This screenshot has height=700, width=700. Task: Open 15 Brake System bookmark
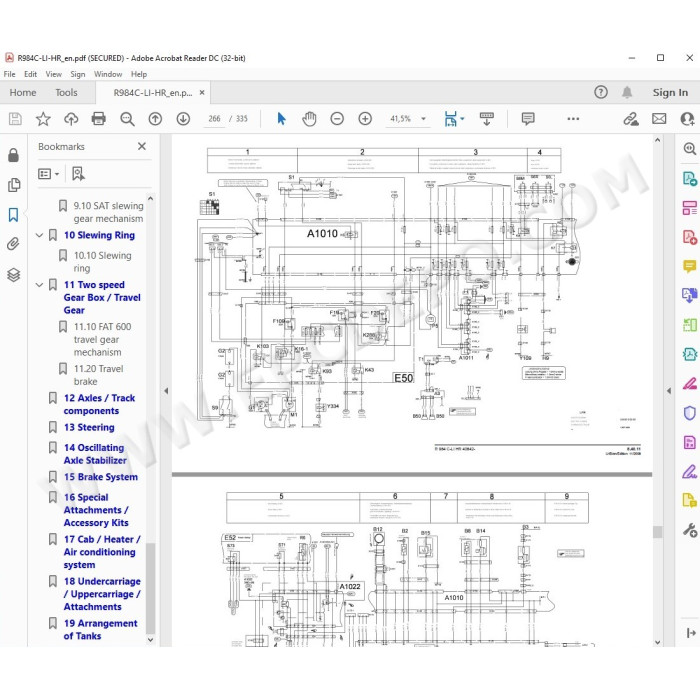click(x=100, y=477)
